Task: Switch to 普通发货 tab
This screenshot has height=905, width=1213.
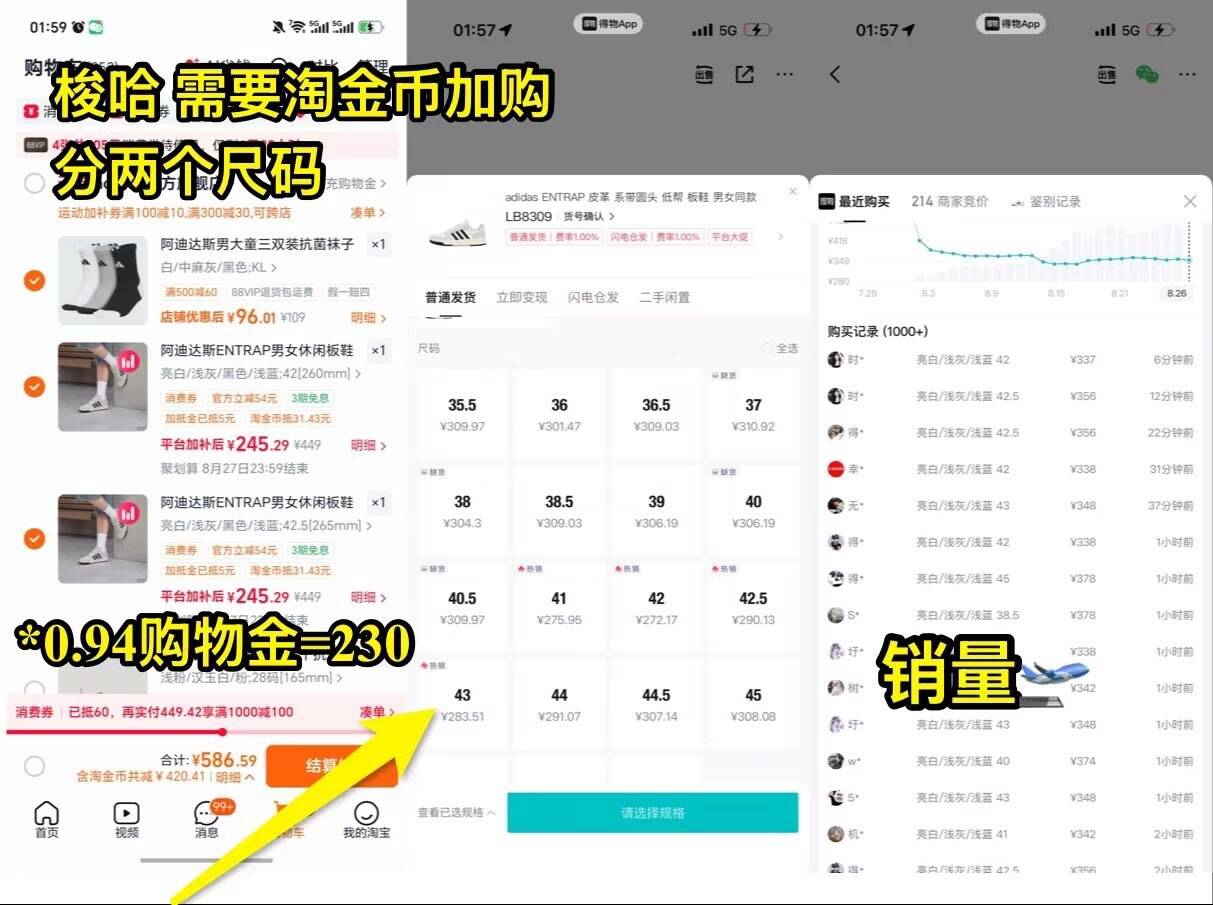Action: [x=451, y=297]
